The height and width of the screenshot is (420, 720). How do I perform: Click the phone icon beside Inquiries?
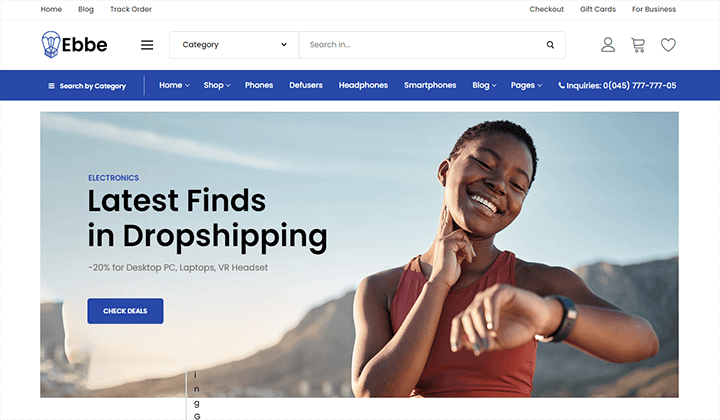coord(561,85)
